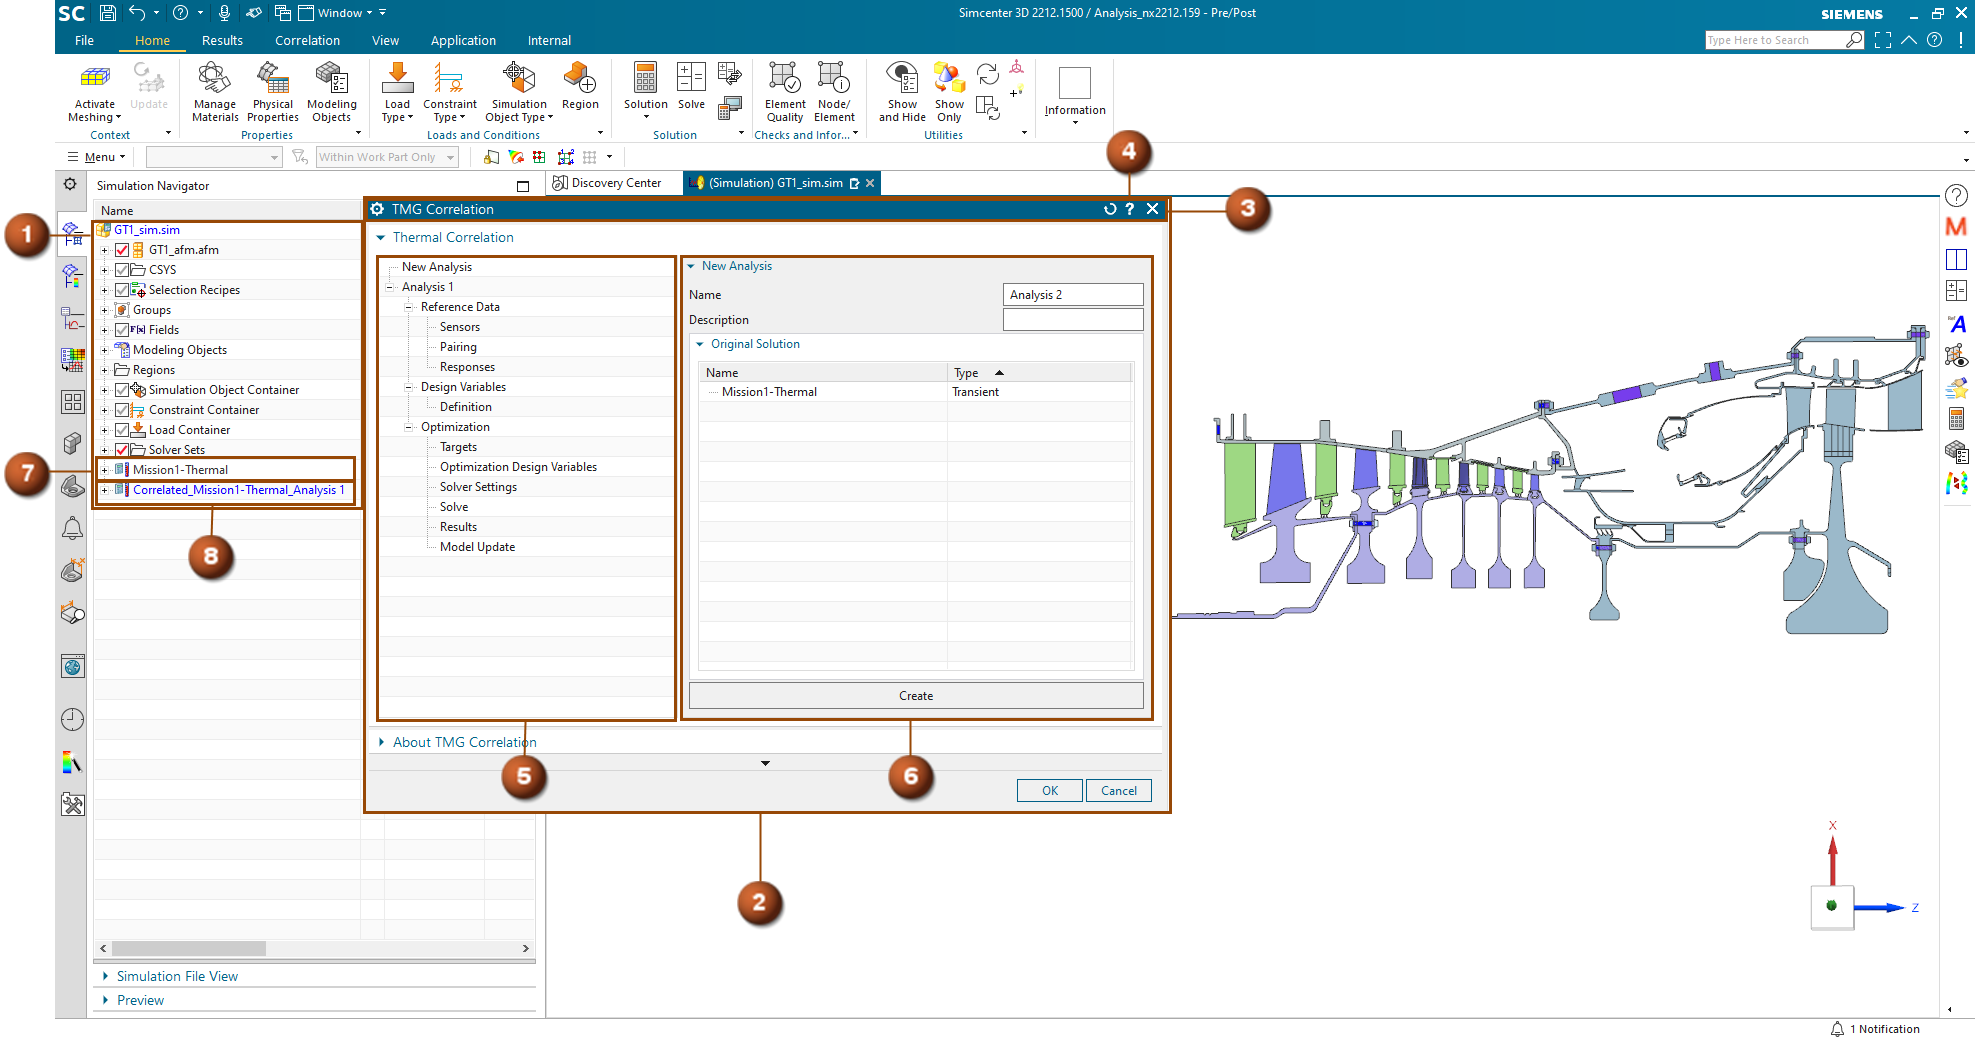Collapse Analysis 1 tree node
1975x1040 pixels.
point(390,287)
